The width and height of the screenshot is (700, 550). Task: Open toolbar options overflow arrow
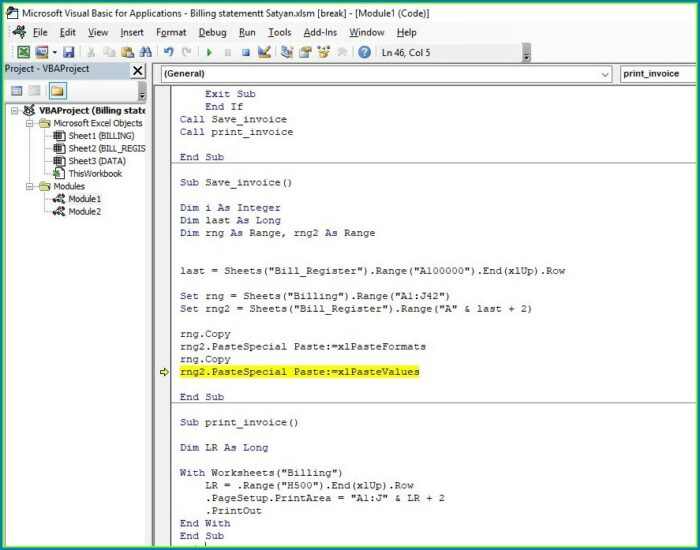527,53
